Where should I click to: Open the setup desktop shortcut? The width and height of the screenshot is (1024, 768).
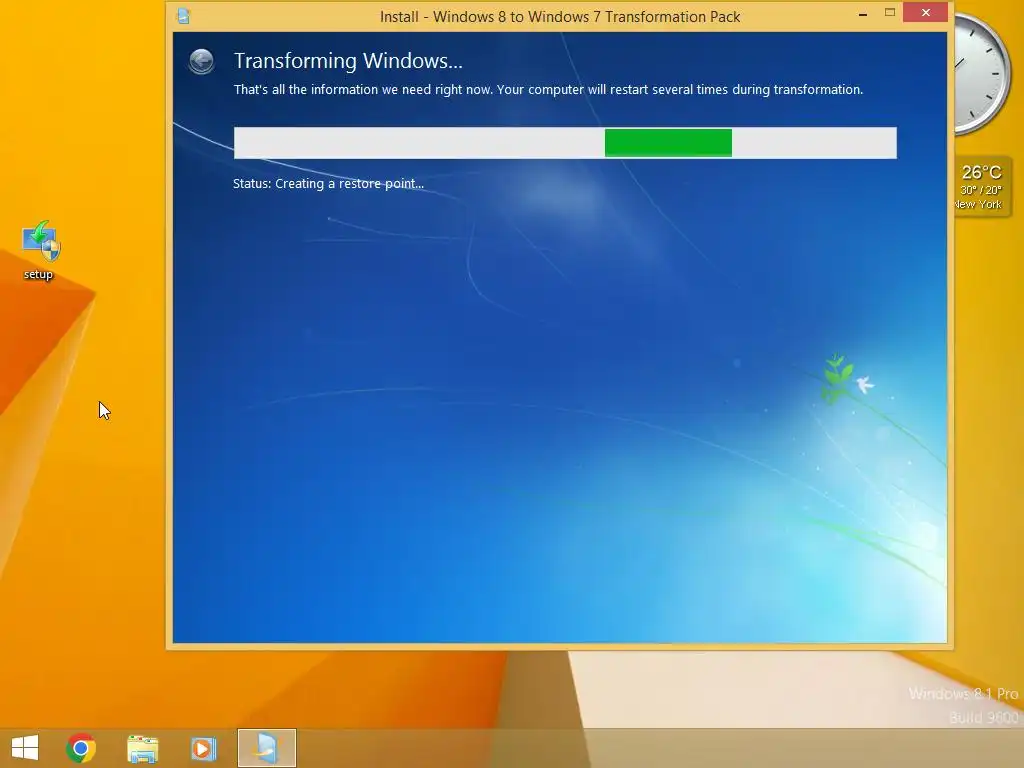[x=39, y=251]
